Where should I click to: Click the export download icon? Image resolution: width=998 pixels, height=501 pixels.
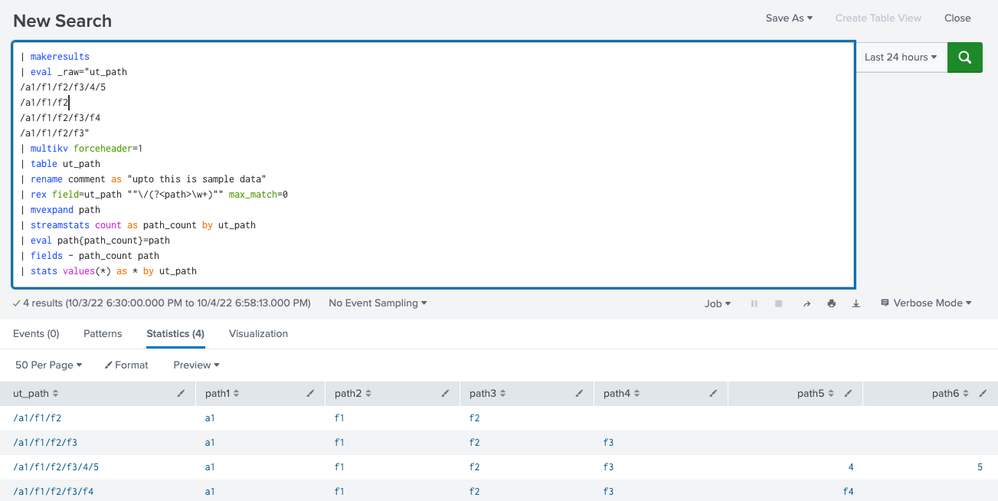[856, 303]
